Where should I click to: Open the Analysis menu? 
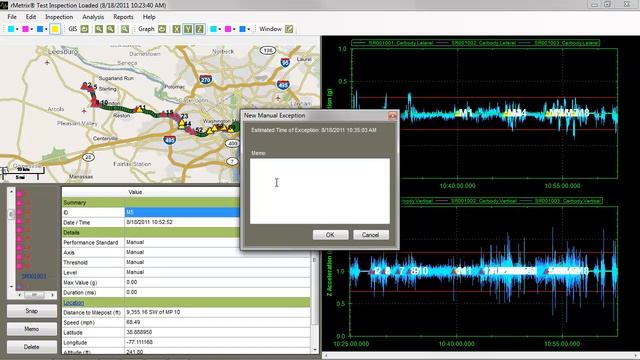pyautogui.click(x=93, y=17)
